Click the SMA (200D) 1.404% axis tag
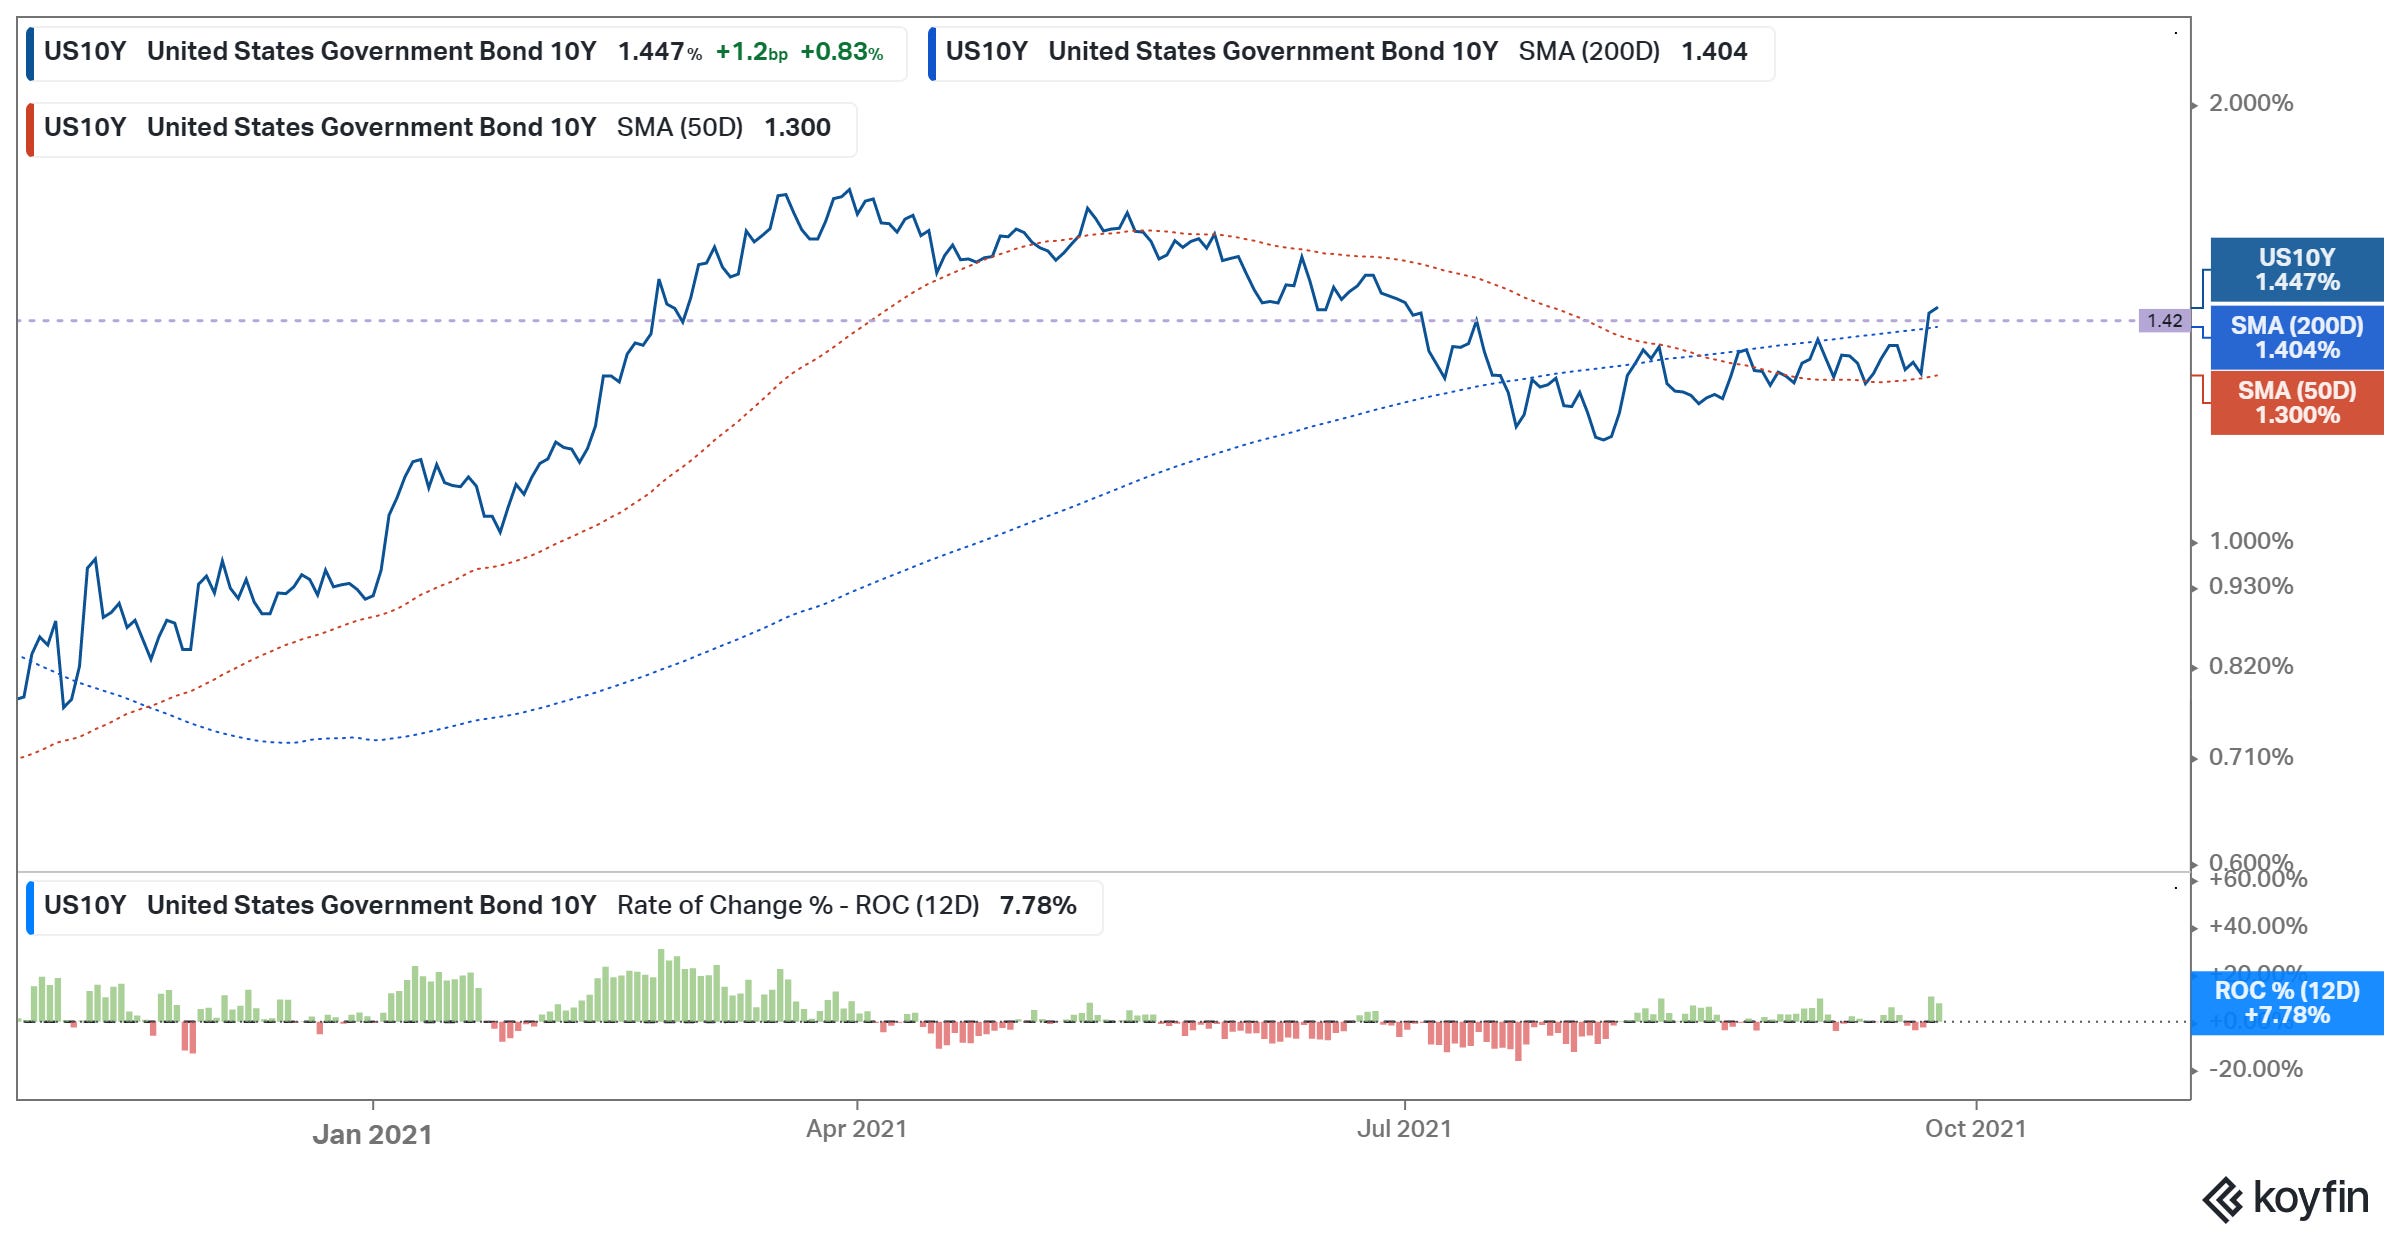Image resolution: width=2400 pixels, height=1240 pixels. pos(2297,338)
